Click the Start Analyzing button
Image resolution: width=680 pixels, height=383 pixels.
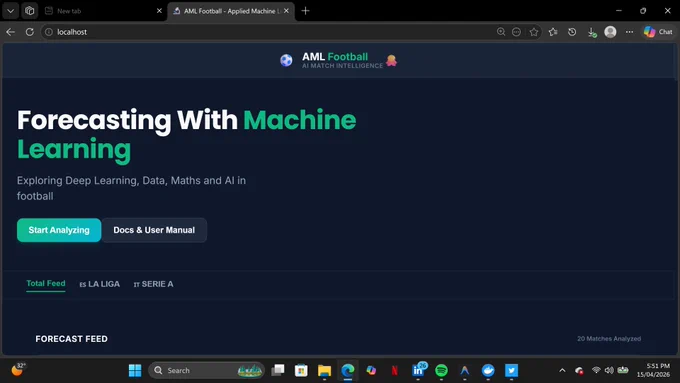click(x=59, y=230)
